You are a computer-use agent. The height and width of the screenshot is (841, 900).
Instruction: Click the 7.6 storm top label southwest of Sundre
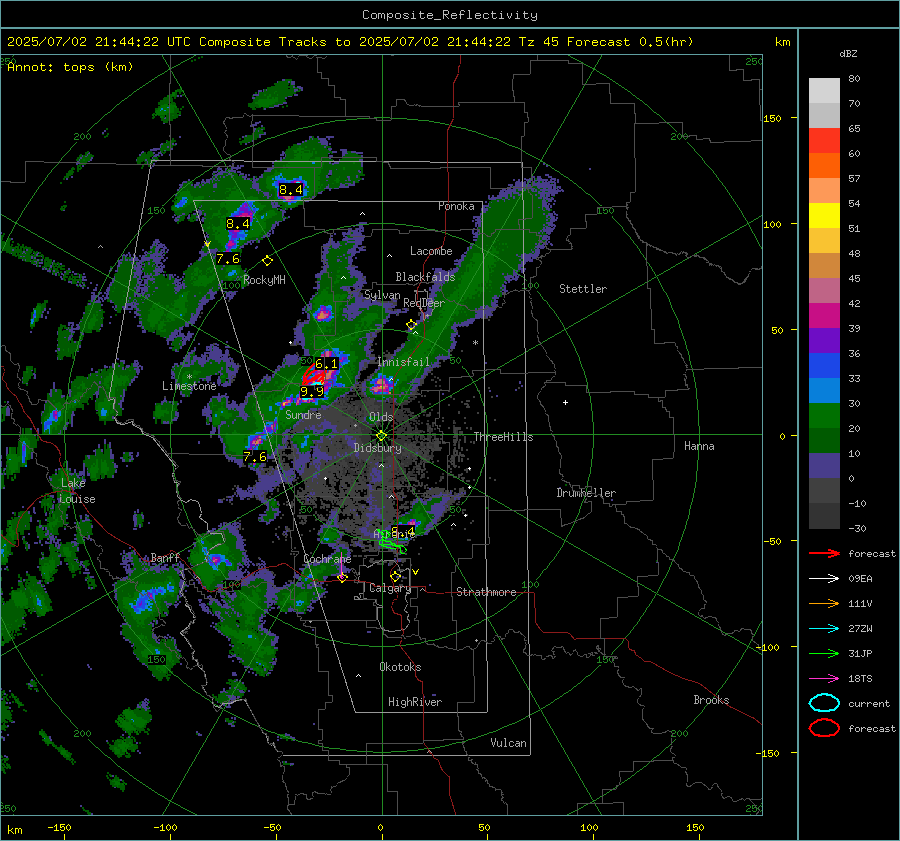[x=255, y=457]
